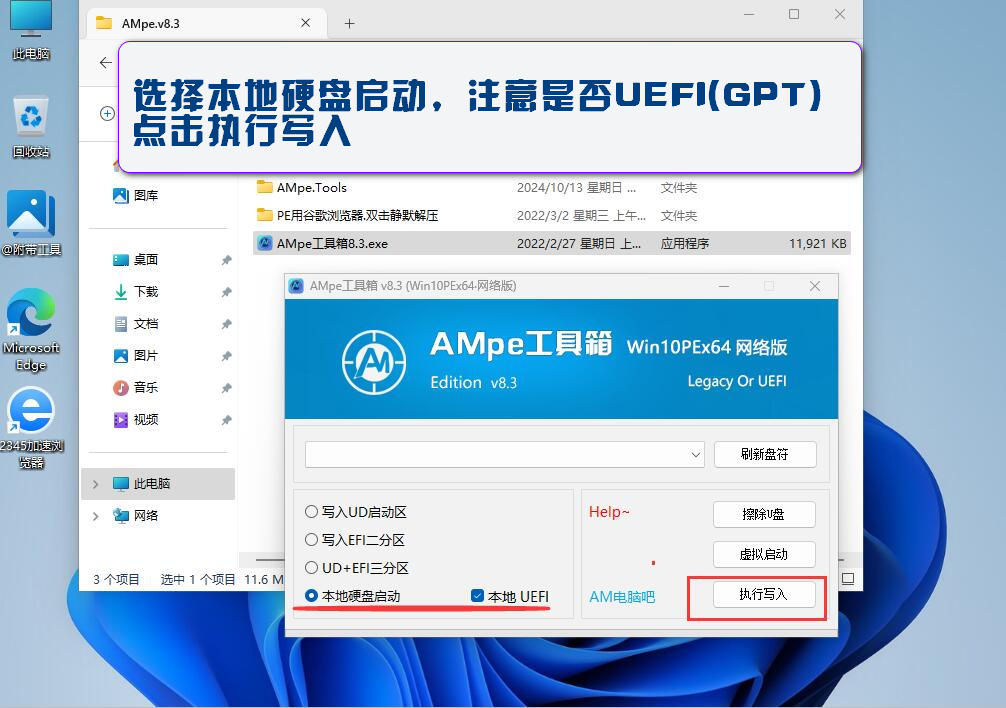Select the 写入EFI二分区 radio option
The width and height of the screenshot is (1006, 708).
(311, 539)
